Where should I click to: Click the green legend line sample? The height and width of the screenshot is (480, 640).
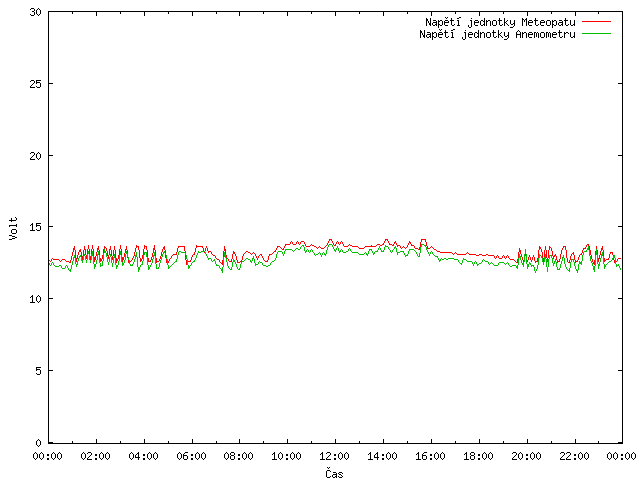coord(596,33)
